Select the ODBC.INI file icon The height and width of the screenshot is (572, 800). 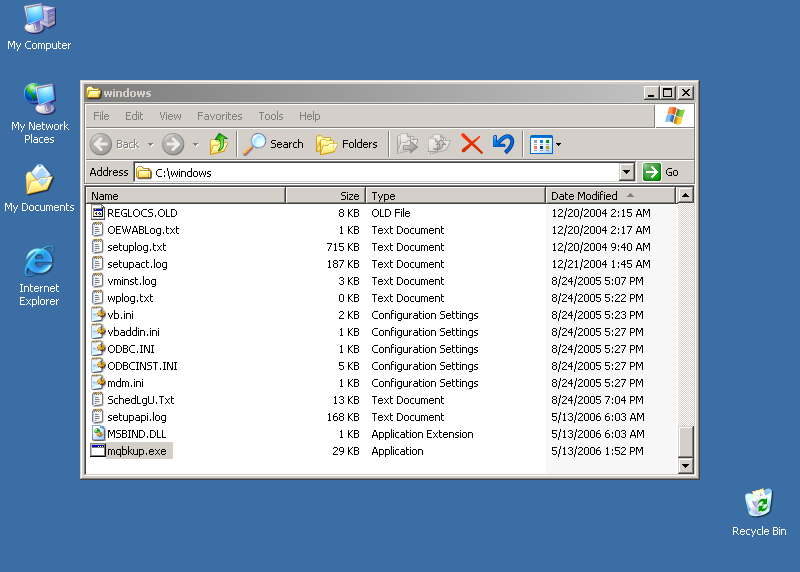tap(98, 349)
